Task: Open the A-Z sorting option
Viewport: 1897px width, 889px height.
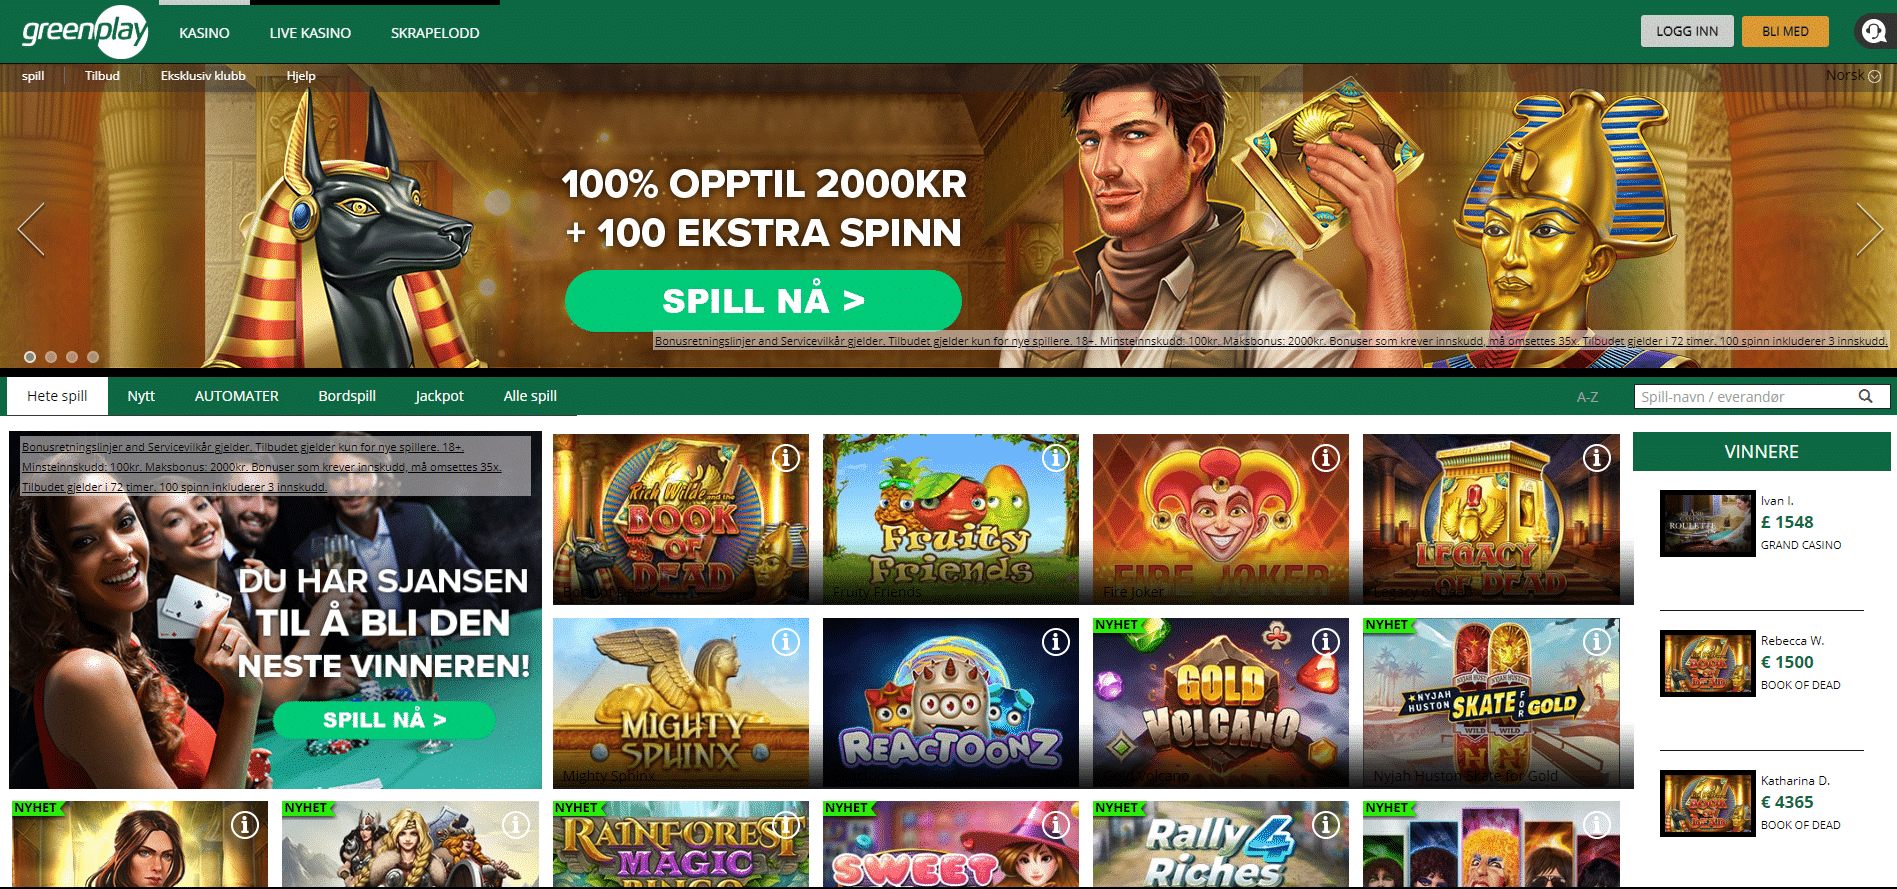Action: (x=1587, y=397)
